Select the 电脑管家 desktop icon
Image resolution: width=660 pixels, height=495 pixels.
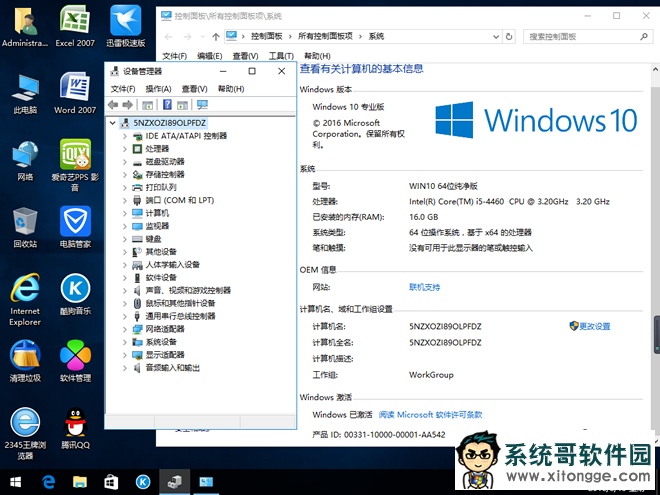tap(75, 227)
